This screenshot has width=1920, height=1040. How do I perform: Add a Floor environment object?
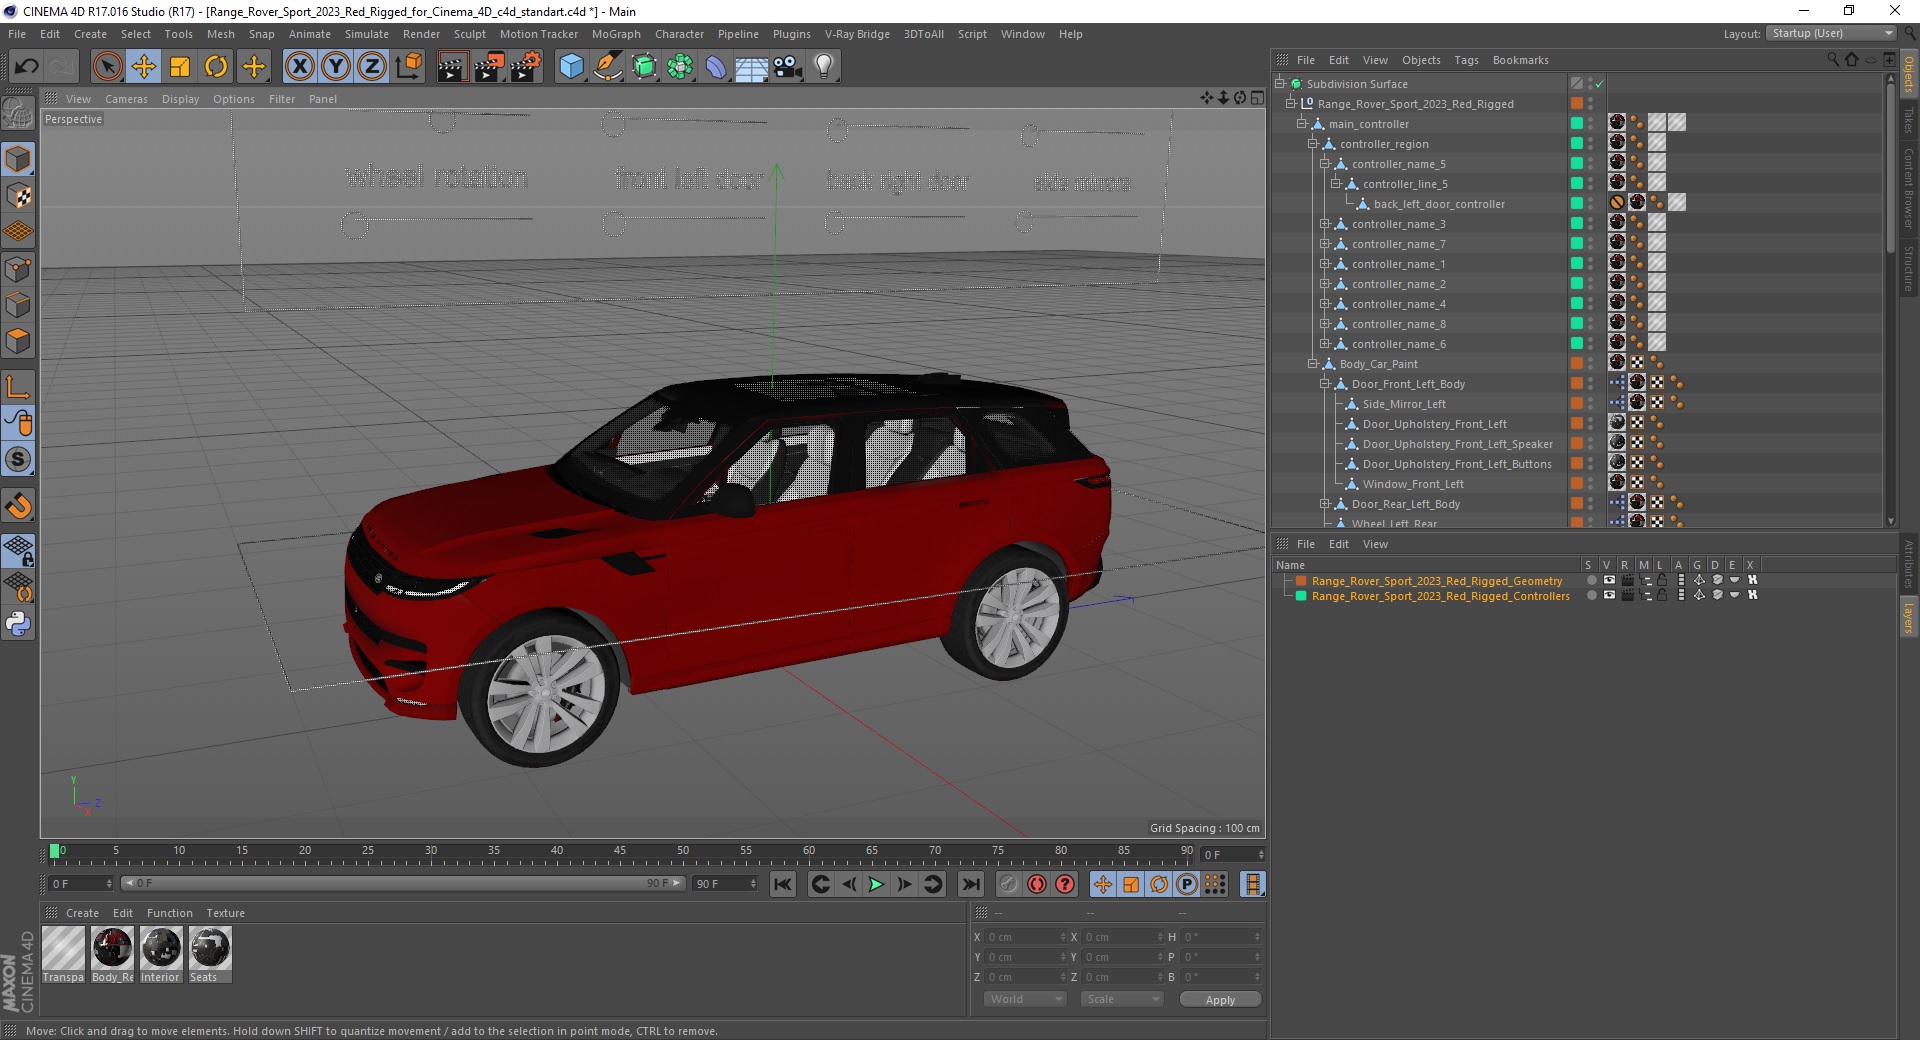pos(751,67)
